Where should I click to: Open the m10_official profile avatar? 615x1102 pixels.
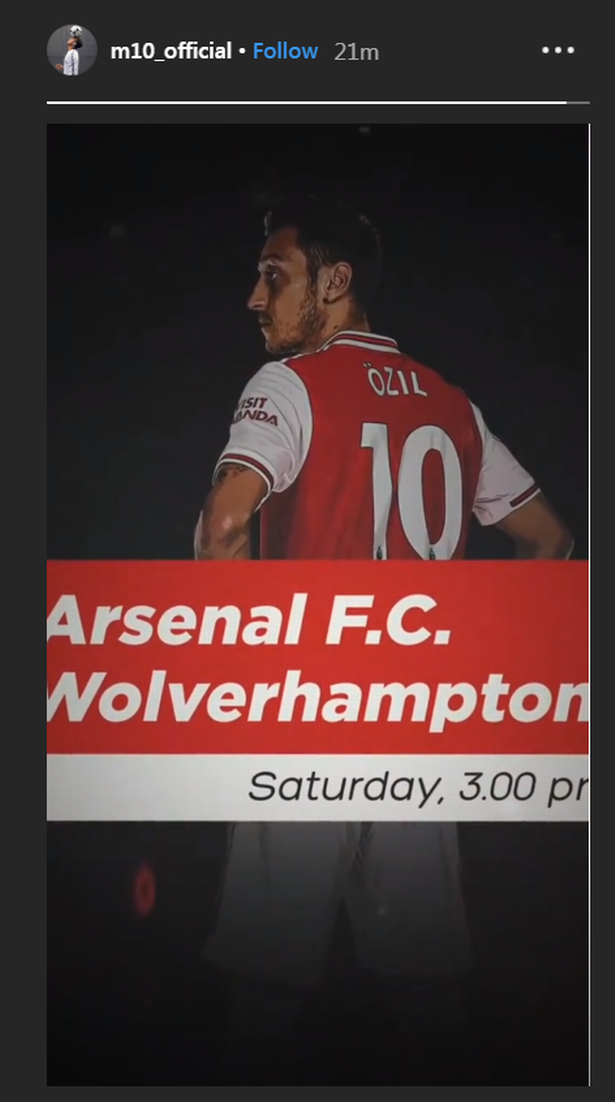[x=72, y=51]
